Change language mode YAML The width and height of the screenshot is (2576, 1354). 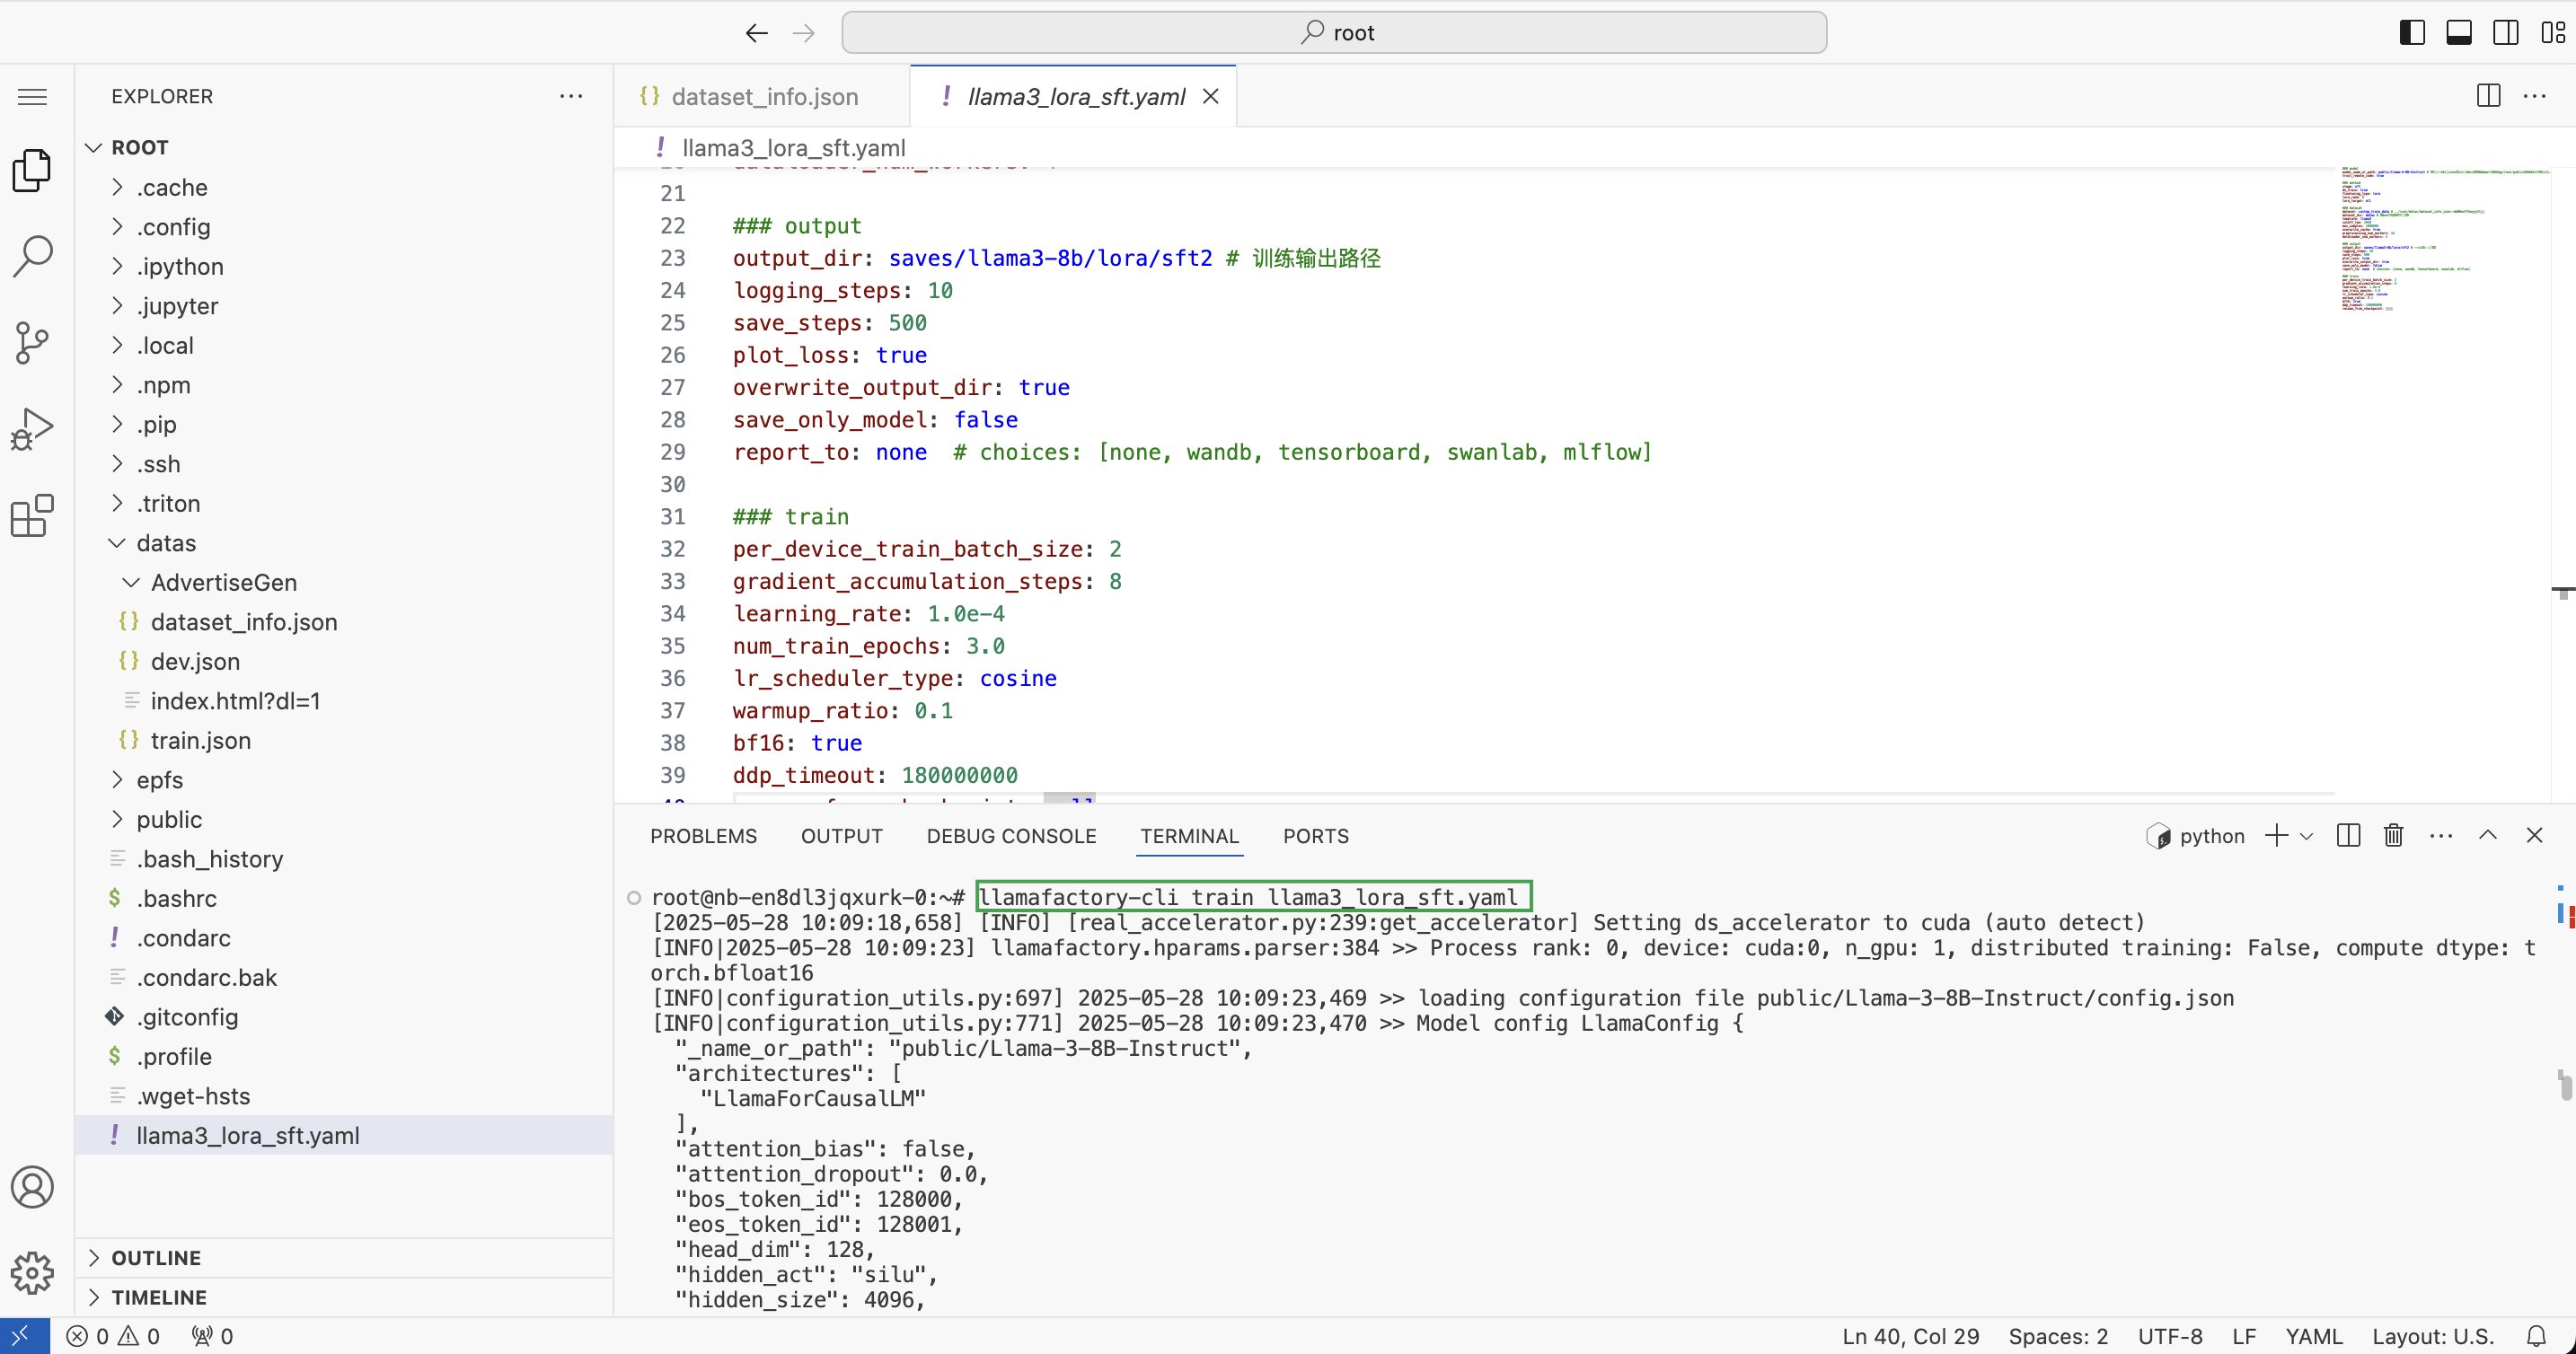[2313, 1336]
